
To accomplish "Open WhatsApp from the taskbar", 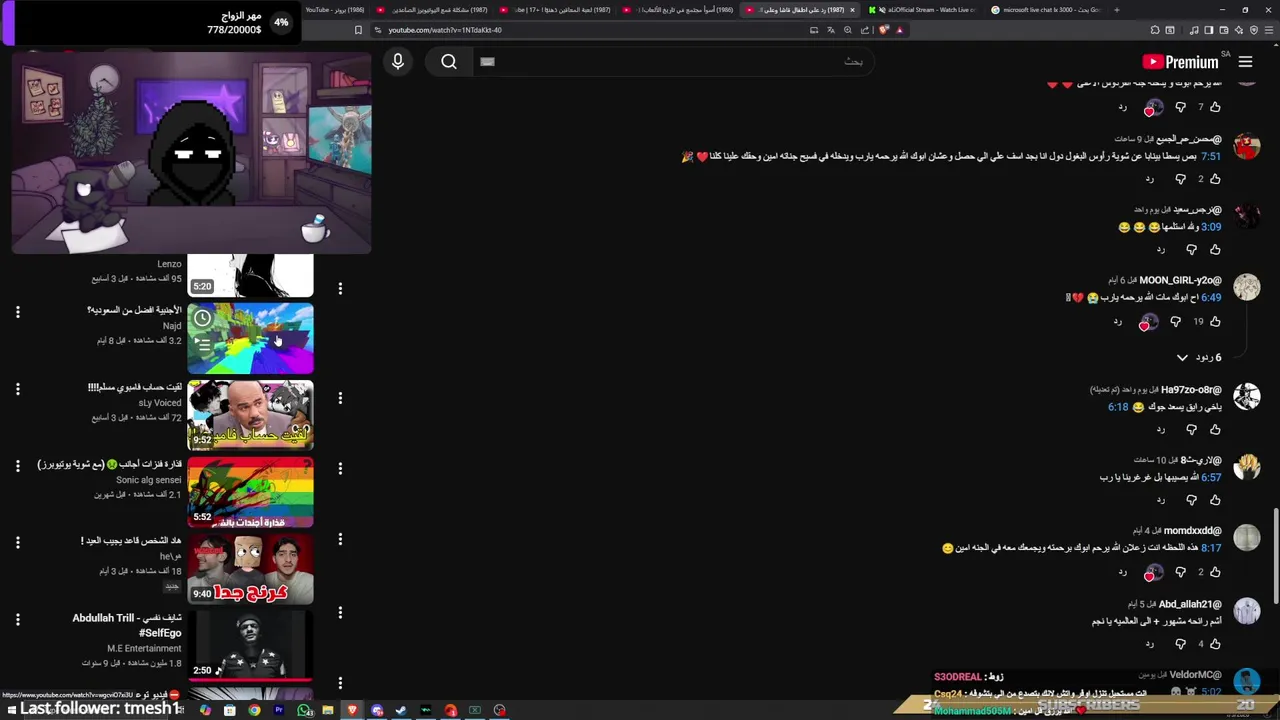I will coord(303,710).
